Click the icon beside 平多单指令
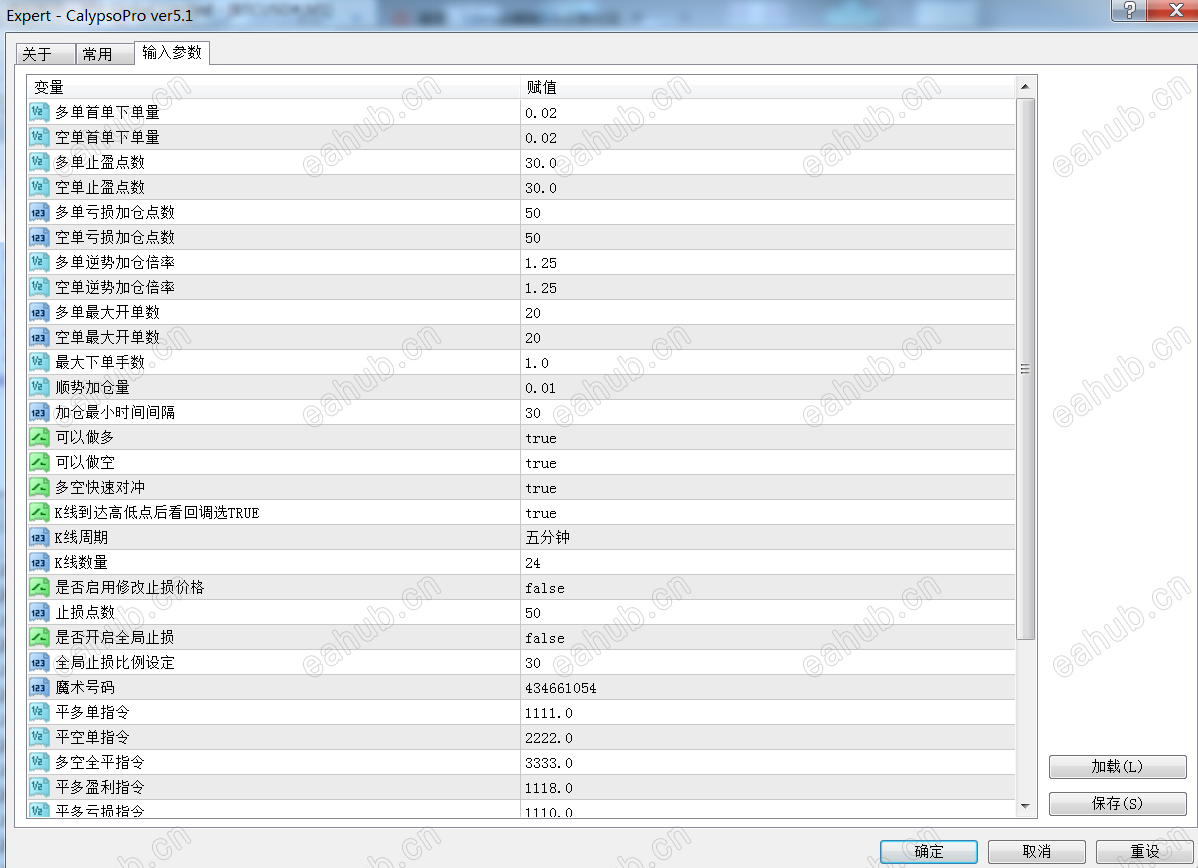This screenshot has width=1198, height=868. pyautogui.click(x=39, y=712)
